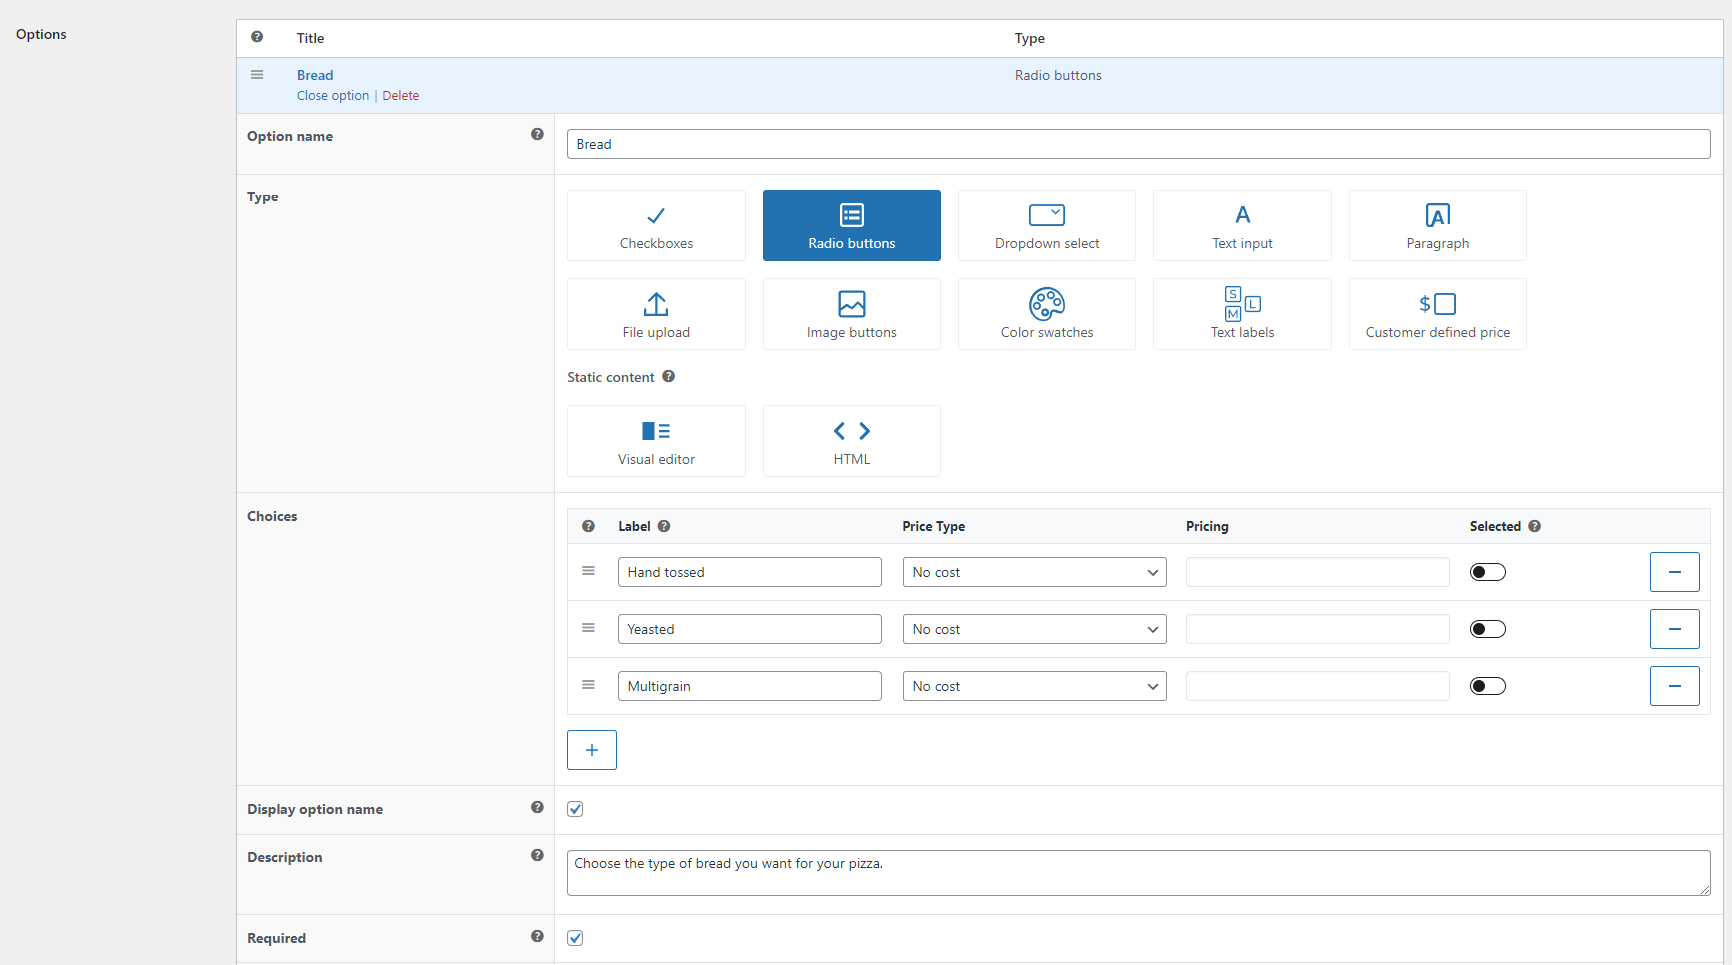Add a new choice with plus button
1732x965 pixels.
tap(592, 750)
